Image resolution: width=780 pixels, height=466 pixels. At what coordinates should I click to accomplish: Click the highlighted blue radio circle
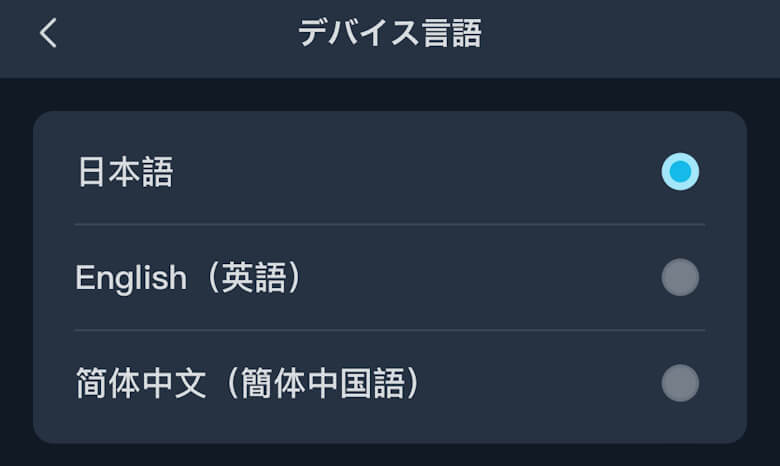point(680,172)
